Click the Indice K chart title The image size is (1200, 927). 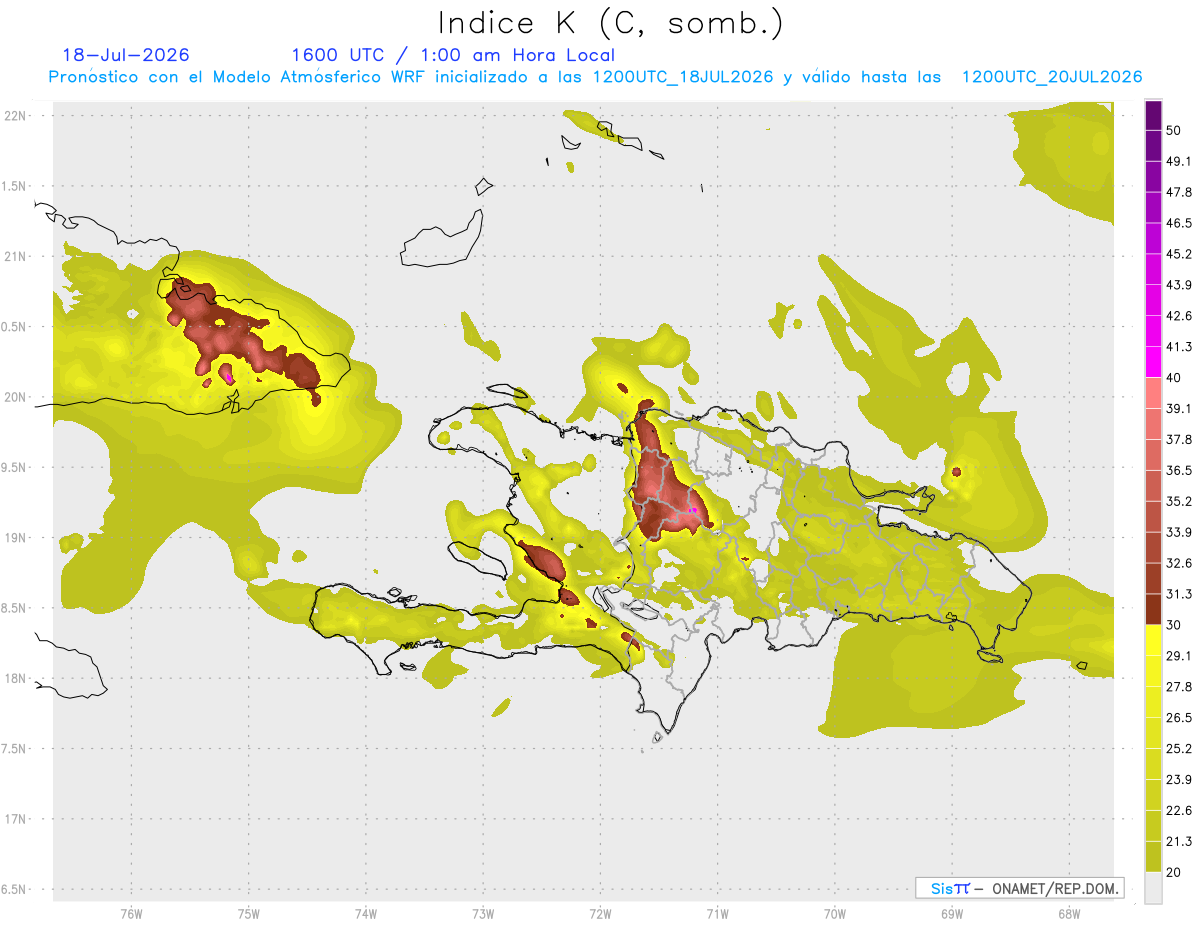pos(610,23)
